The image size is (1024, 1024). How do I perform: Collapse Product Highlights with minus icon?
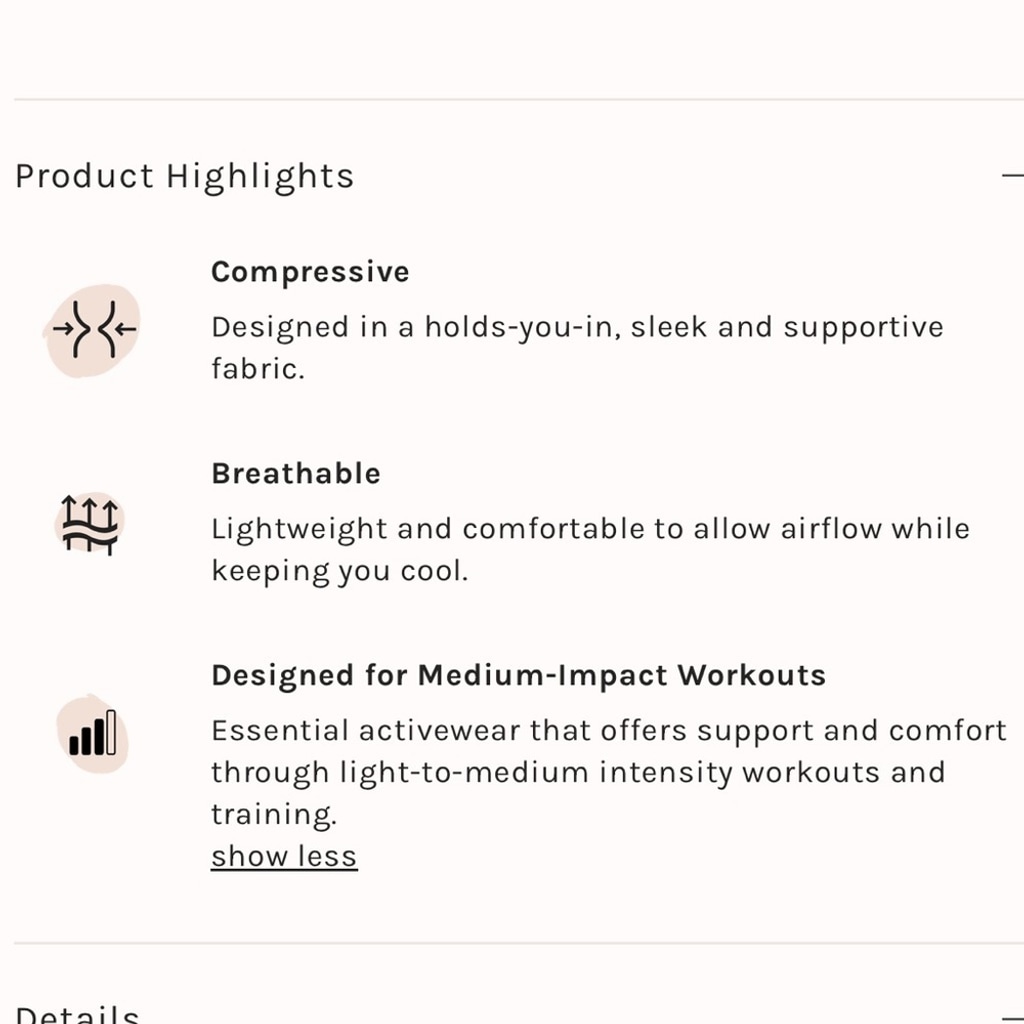1013,176
